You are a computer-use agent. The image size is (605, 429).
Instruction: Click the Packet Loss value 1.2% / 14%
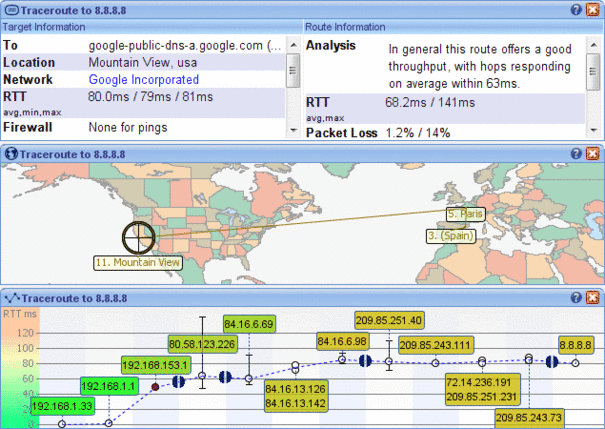(x=418, y=133)
